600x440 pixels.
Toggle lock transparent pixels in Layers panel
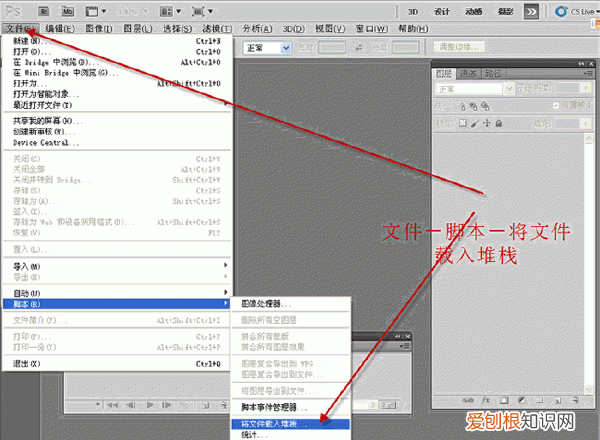point(463,123)
